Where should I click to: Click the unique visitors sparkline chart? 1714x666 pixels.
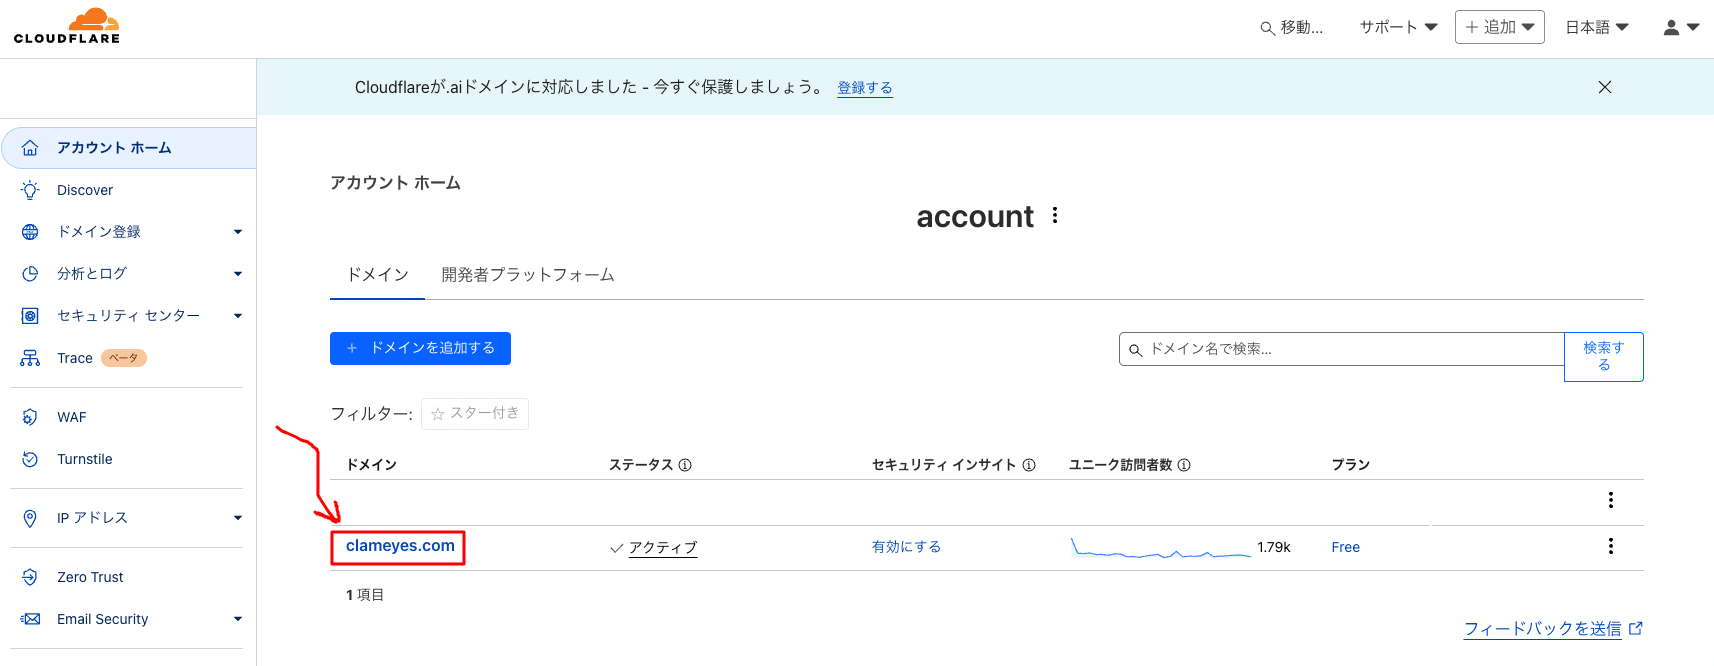coord(1161,547)
